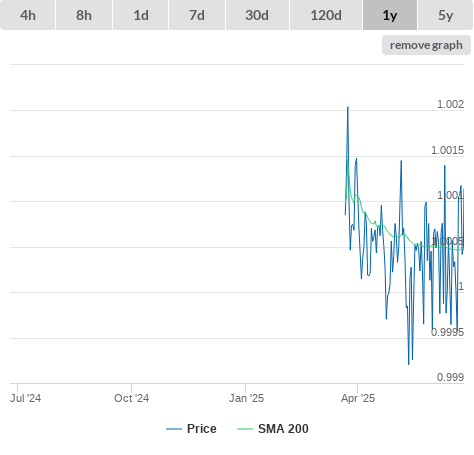Click the remove graph button
Viewport: 474px width, 455px height.
[426, 45]
